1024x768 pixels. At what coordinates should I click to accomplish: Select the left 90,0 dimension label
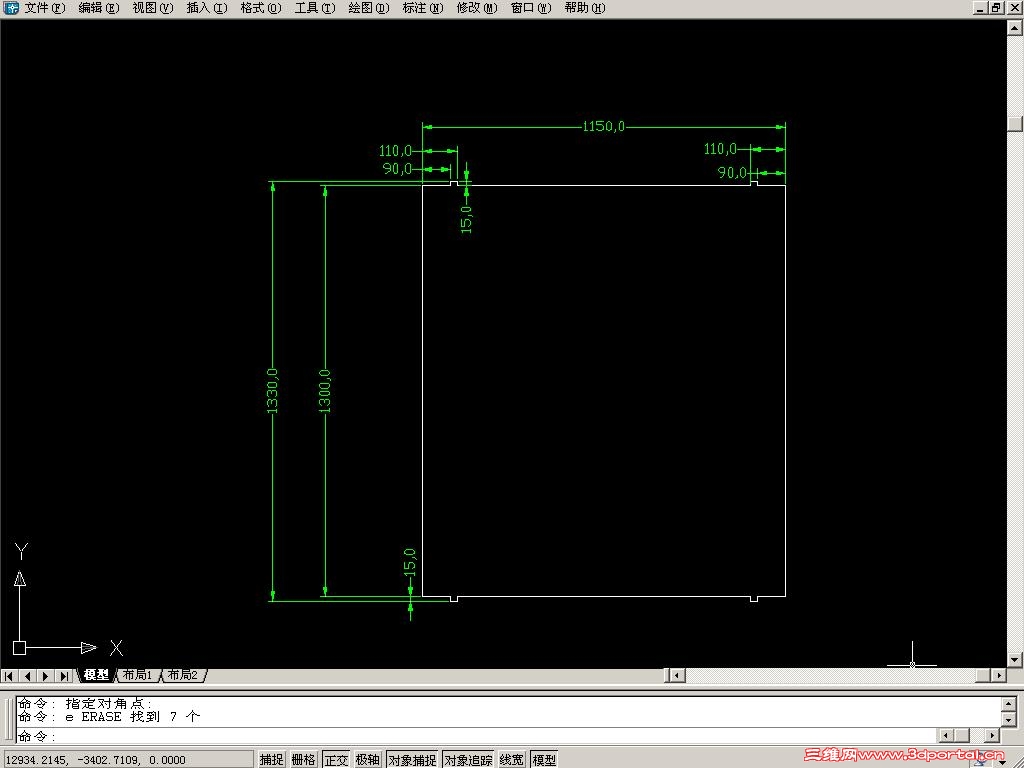point(398,168)
